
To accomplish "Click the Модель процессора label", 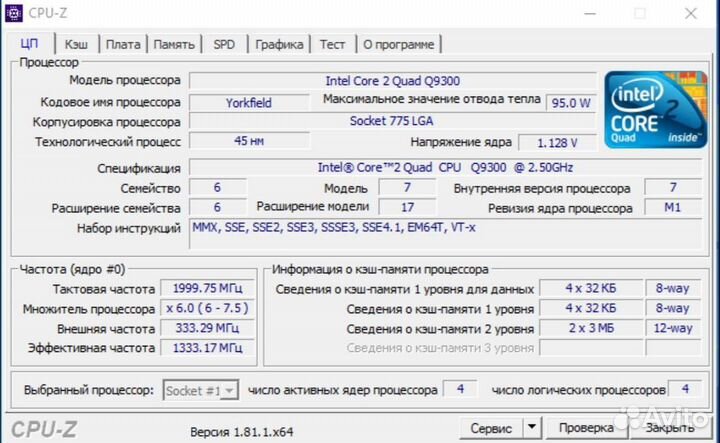I will (125, 80).
